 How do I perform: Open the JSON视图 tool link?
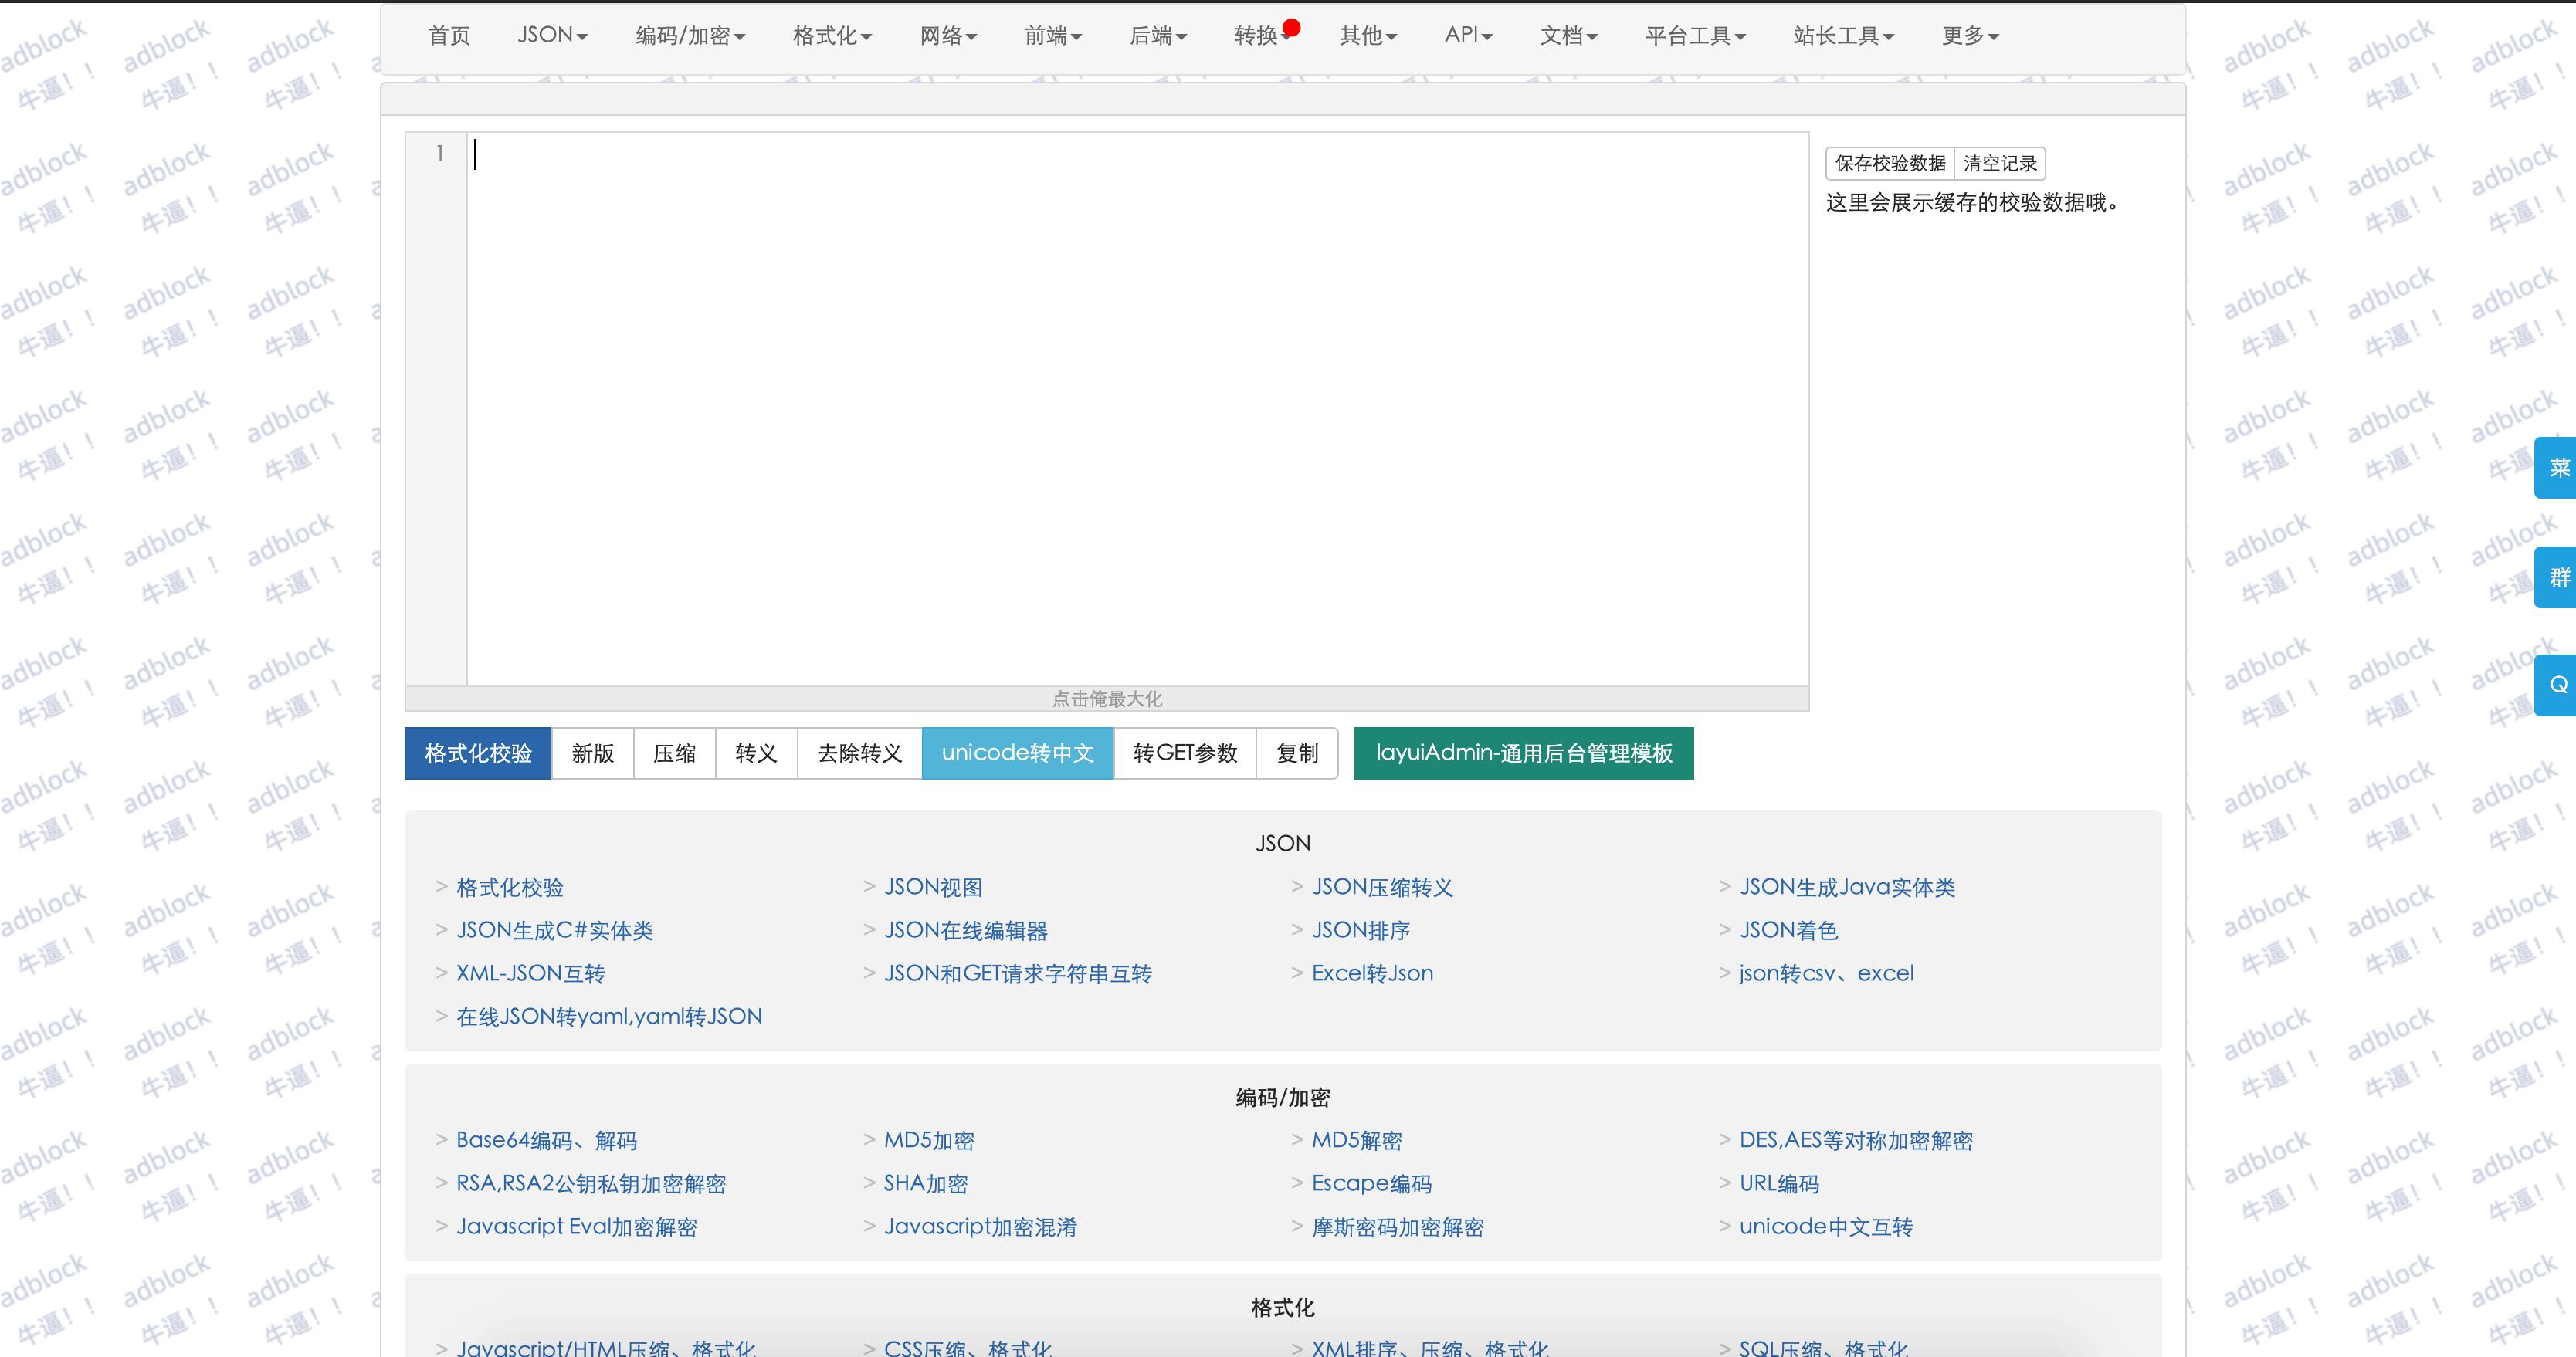pyautogui.click(x=932, y=887)
